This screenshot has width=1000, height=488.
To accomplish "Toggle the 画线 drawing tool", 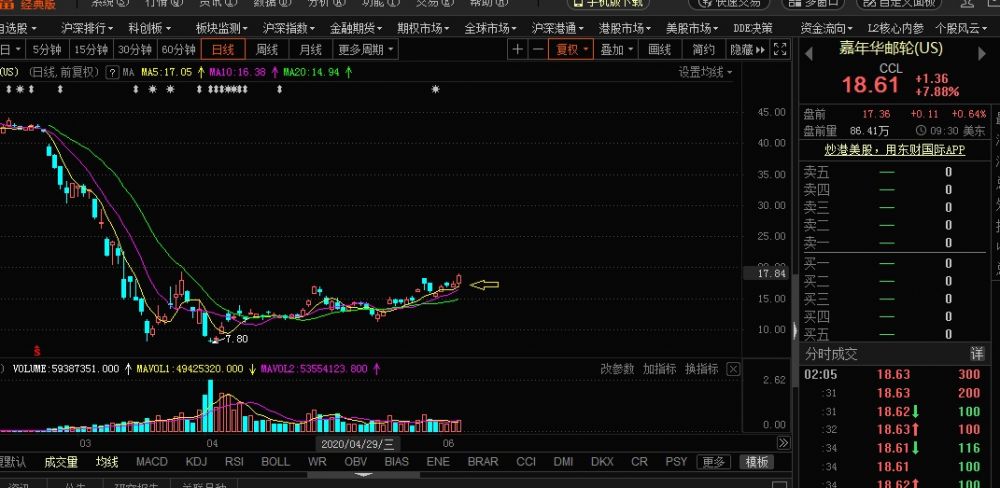I will [660, 49].
